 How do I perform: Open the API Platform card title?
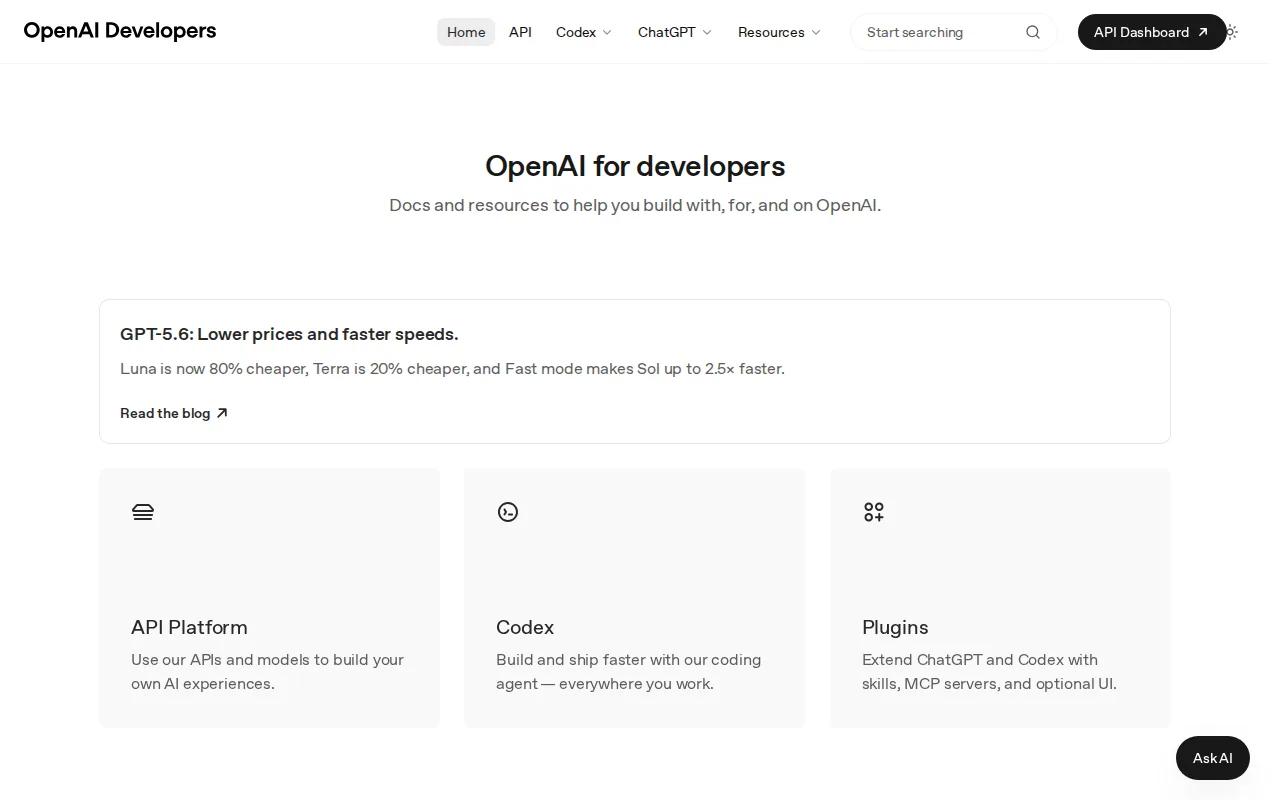coord(189,627)
